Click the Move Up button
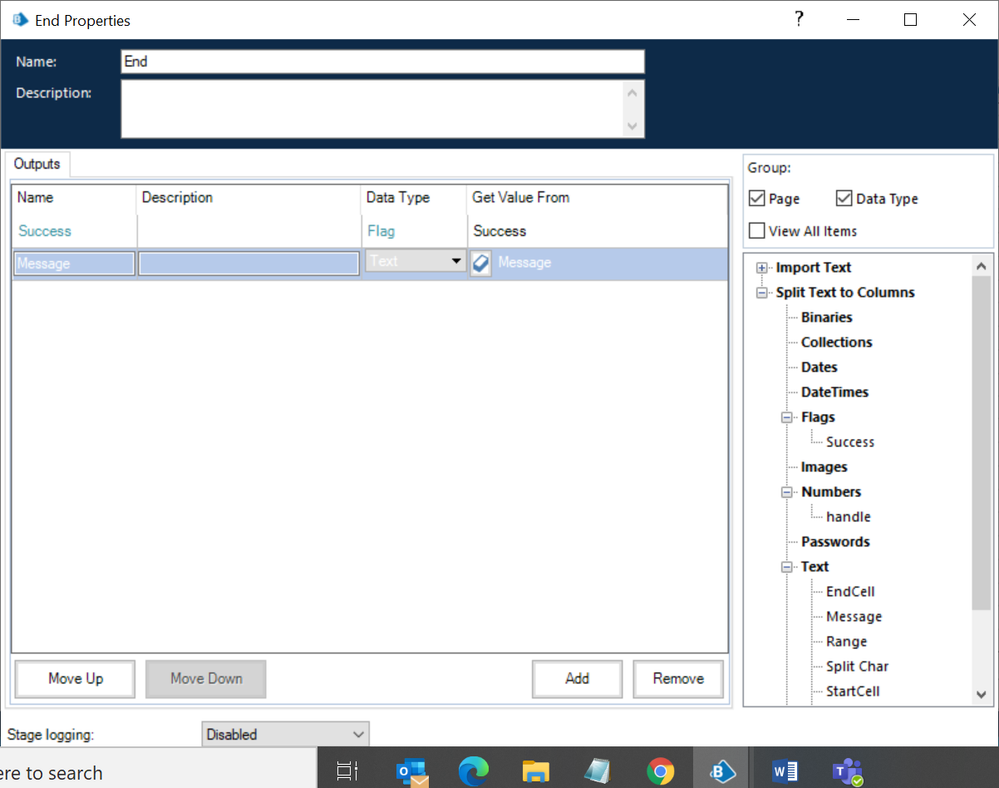The image size is (999, 788). pos(75,678)
